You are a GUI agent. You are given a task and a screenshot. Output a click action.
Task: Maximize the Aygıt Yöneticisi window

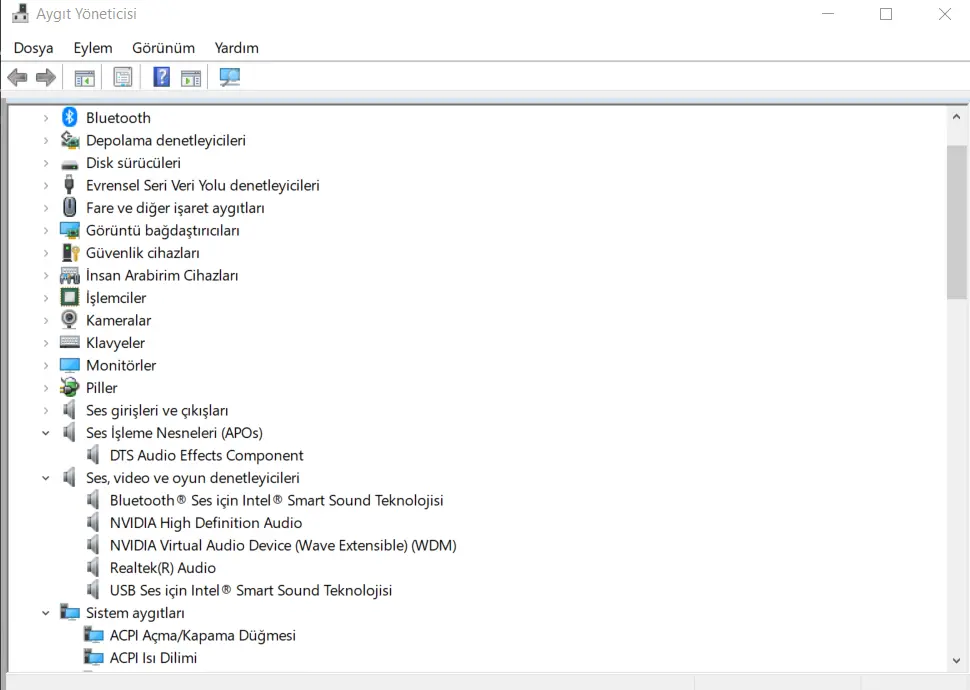coord(886,14)
